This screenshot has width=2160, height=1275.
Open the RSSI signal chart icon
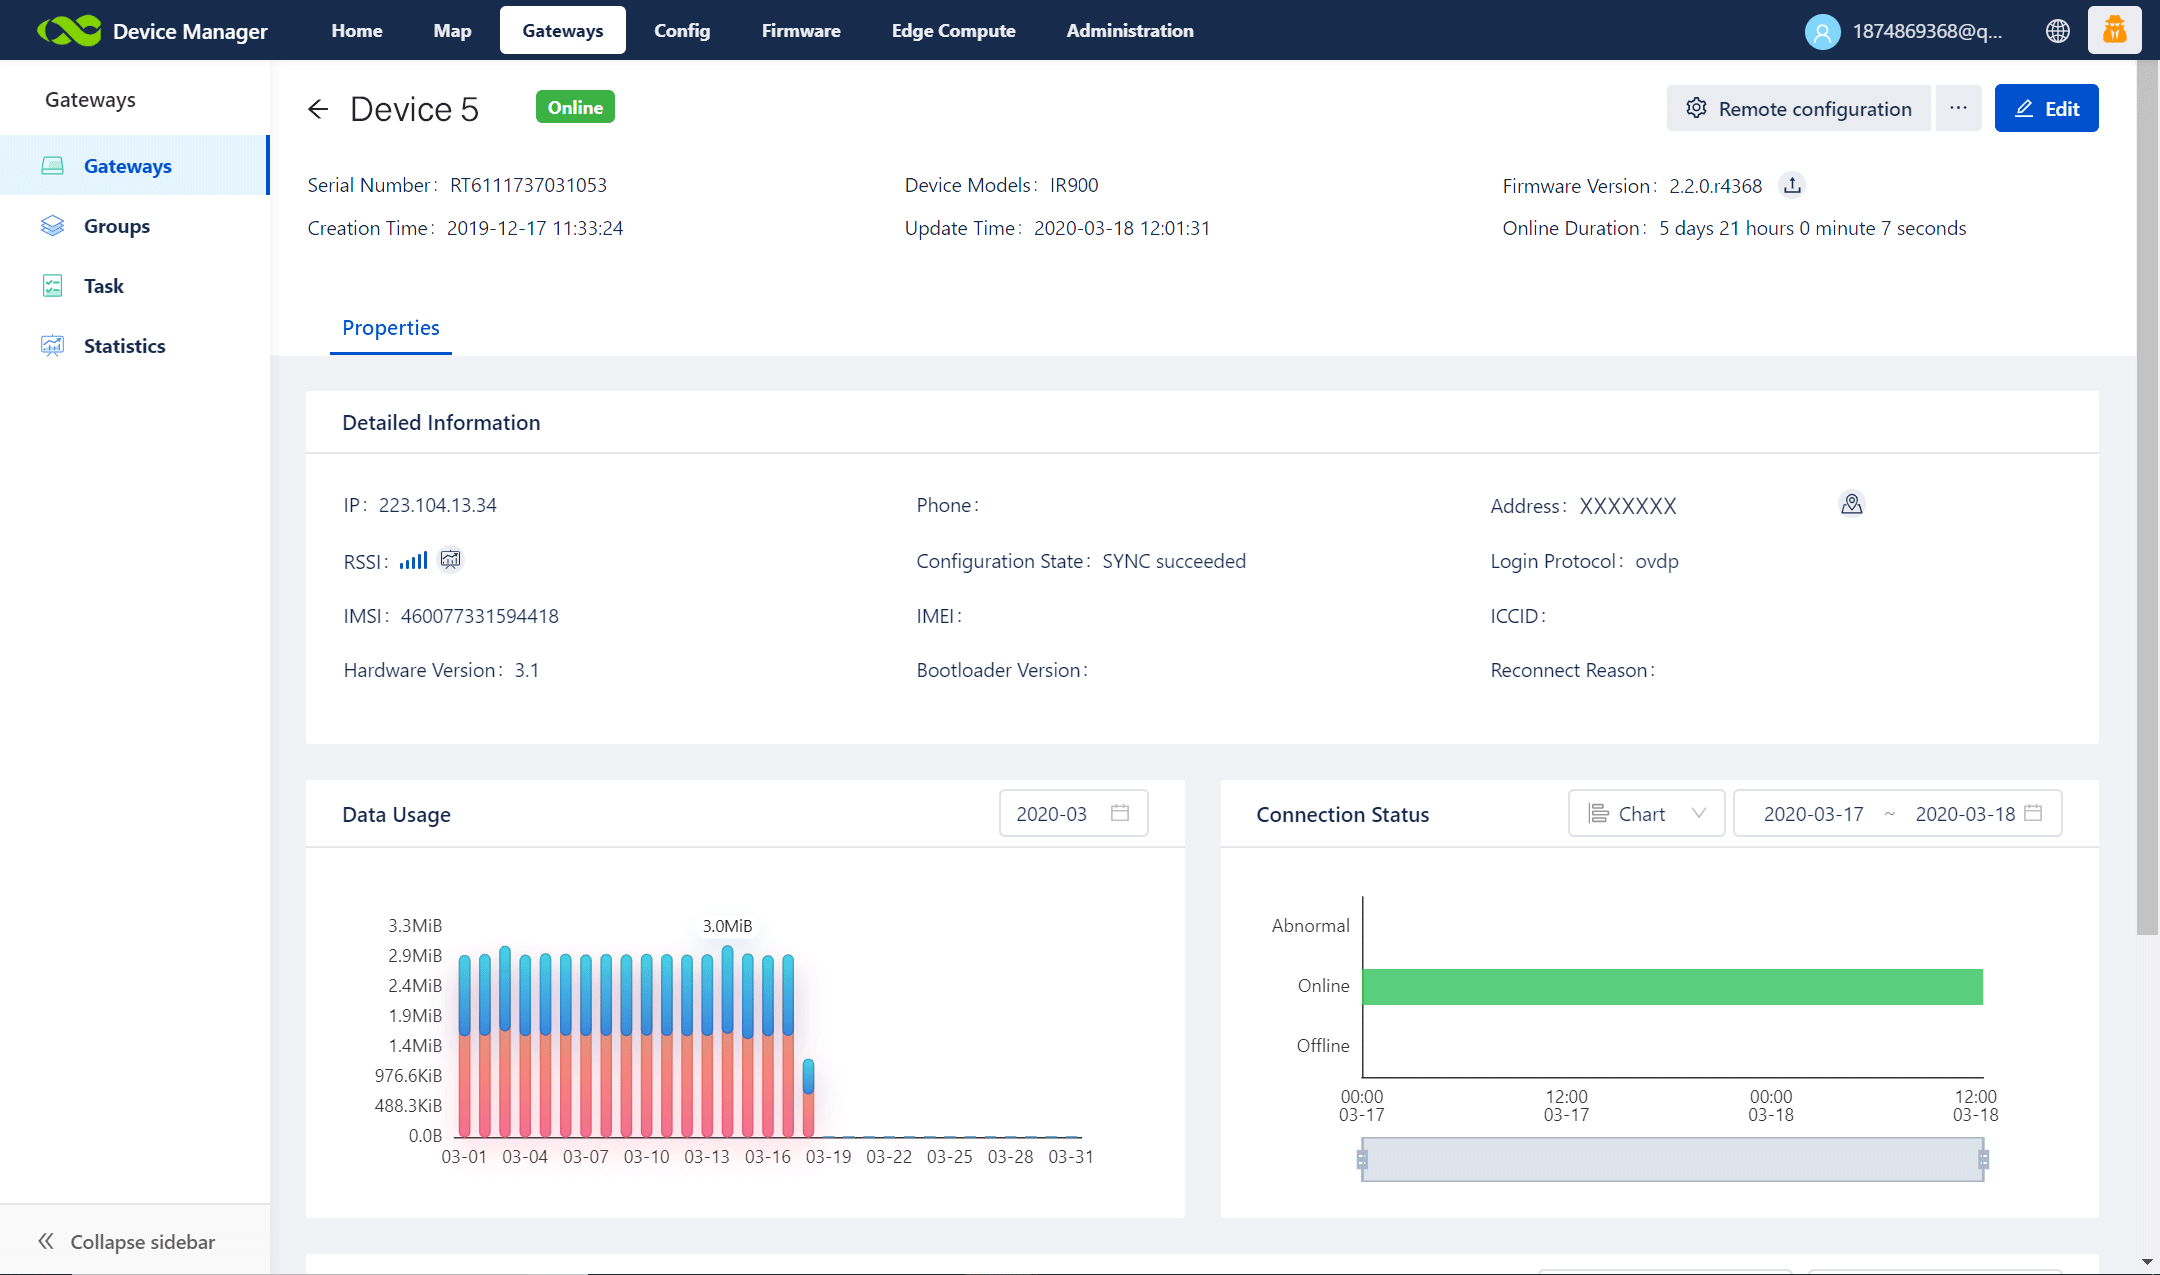click(x=451, y=560)
